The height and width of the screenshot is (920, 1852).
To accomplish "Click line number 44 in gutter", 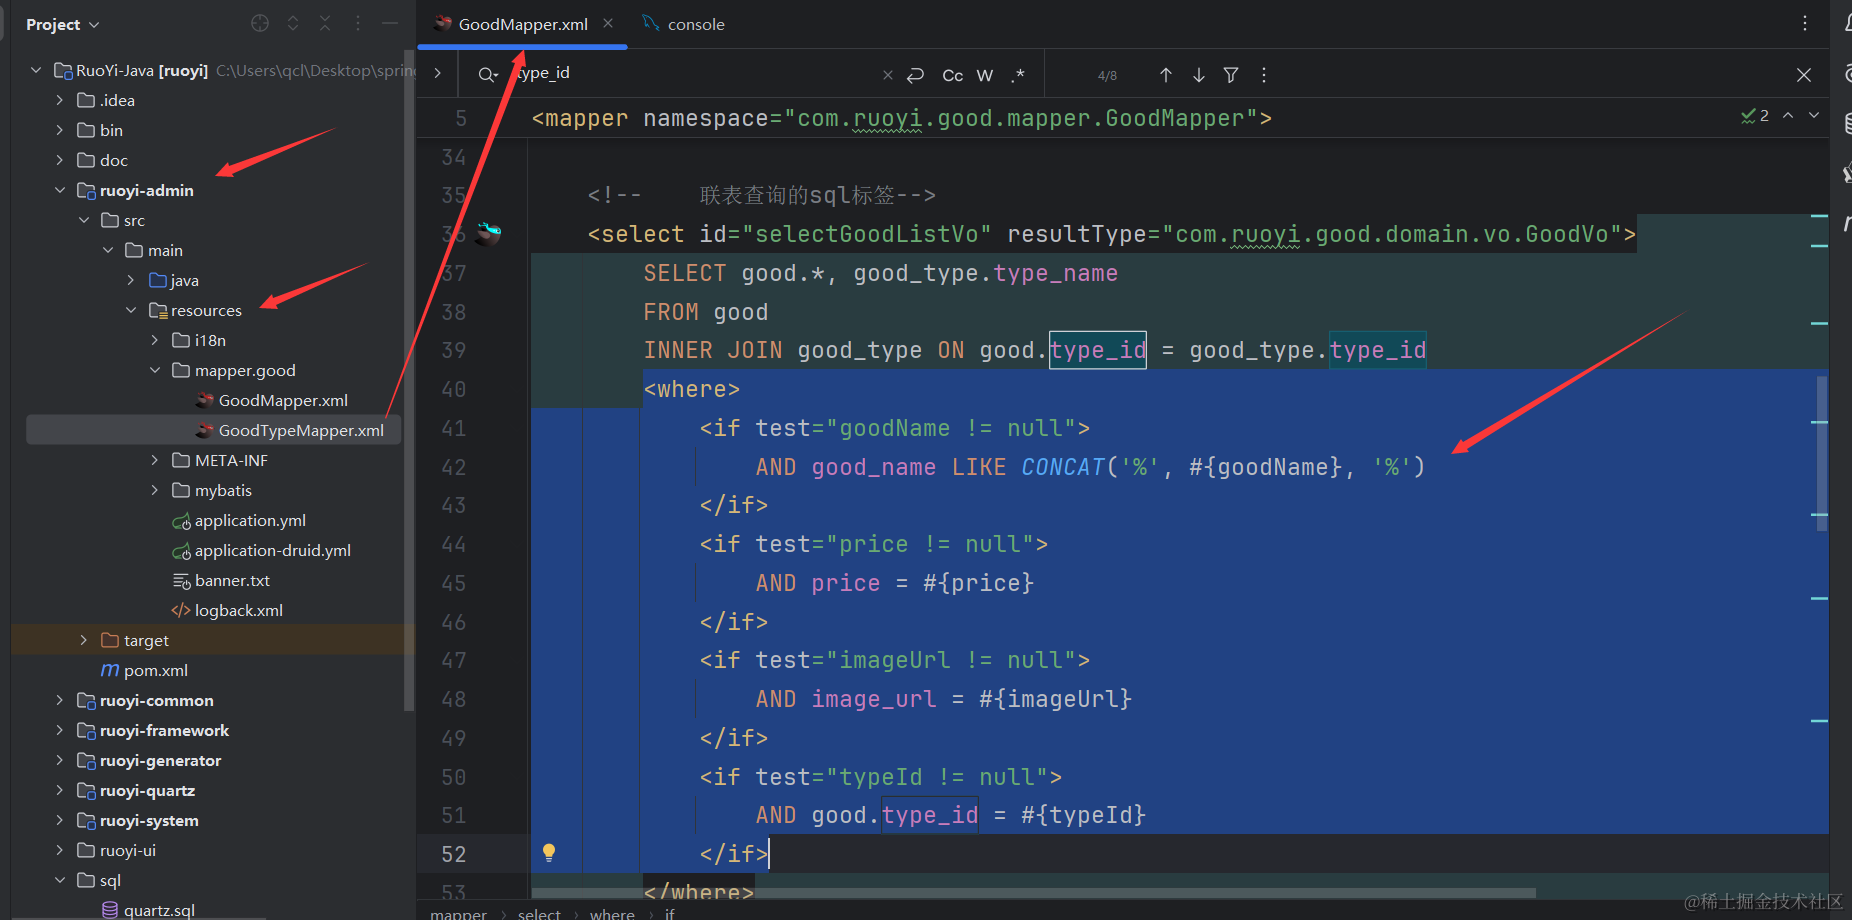I will point(453,544).
